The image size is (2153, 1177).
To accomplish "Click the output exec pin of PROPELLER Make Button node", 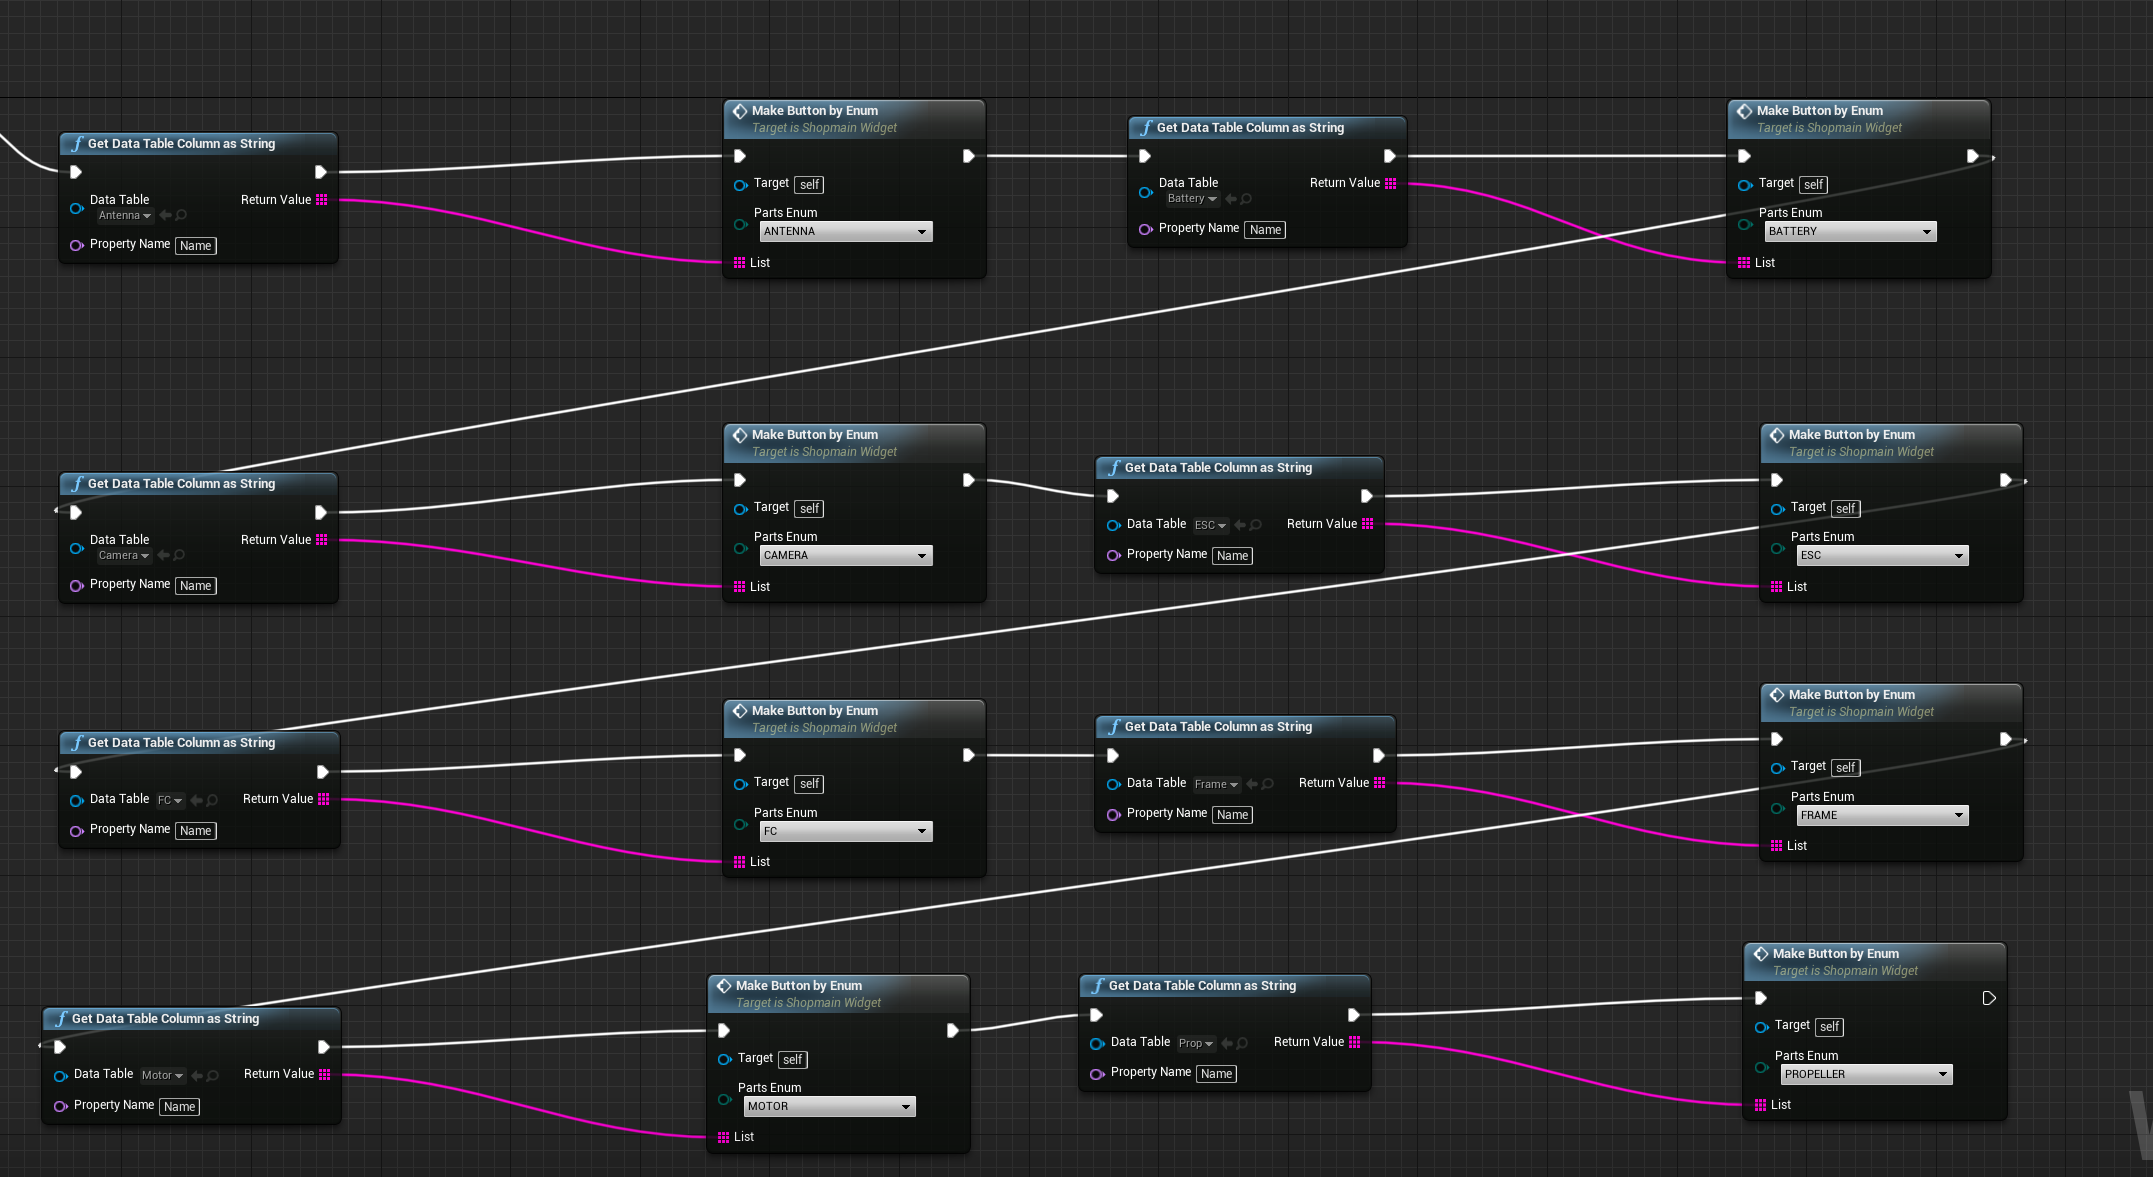I will coord(1988,998).
